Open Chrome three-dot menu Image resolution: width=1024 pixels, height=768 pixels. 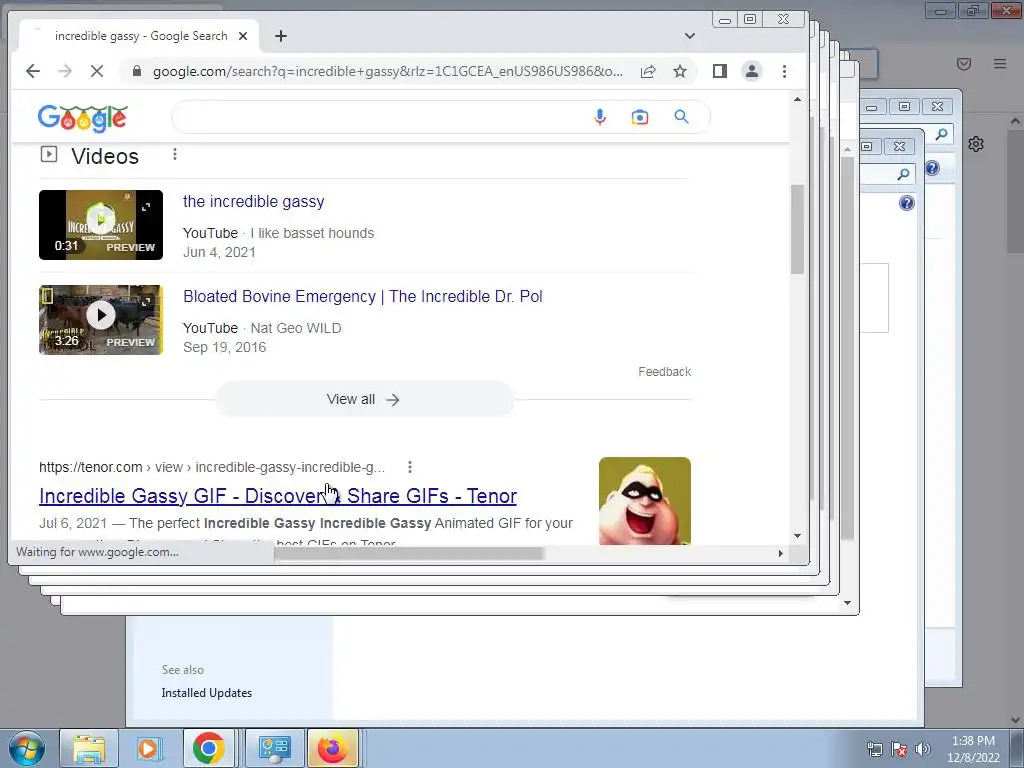(784, 71)
